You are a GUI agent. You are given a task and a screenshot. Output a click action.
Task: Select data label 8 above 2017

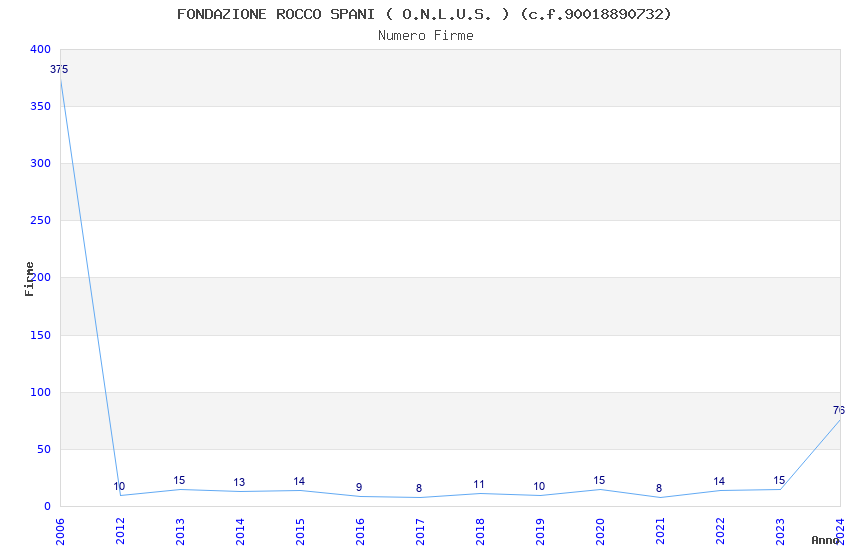point(419,488)
